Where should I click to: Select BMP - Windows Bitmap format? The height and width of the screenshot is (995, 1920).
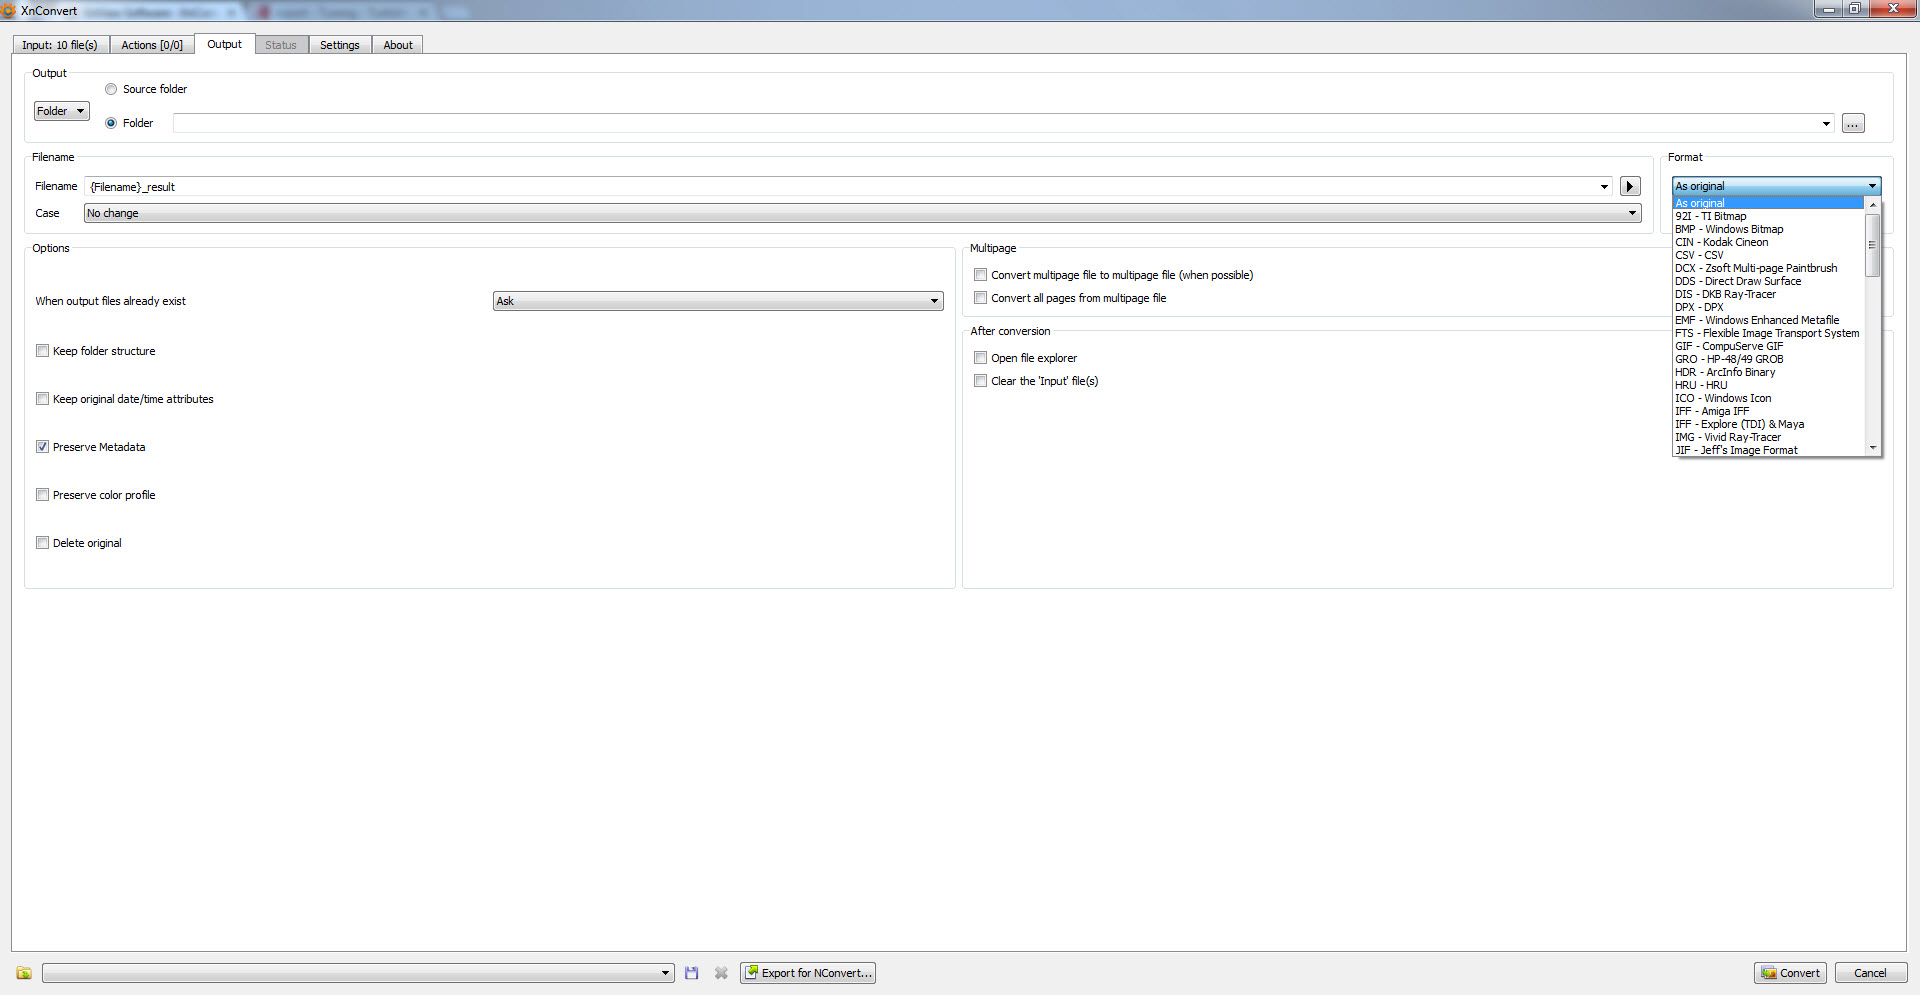coord(1729,229)
